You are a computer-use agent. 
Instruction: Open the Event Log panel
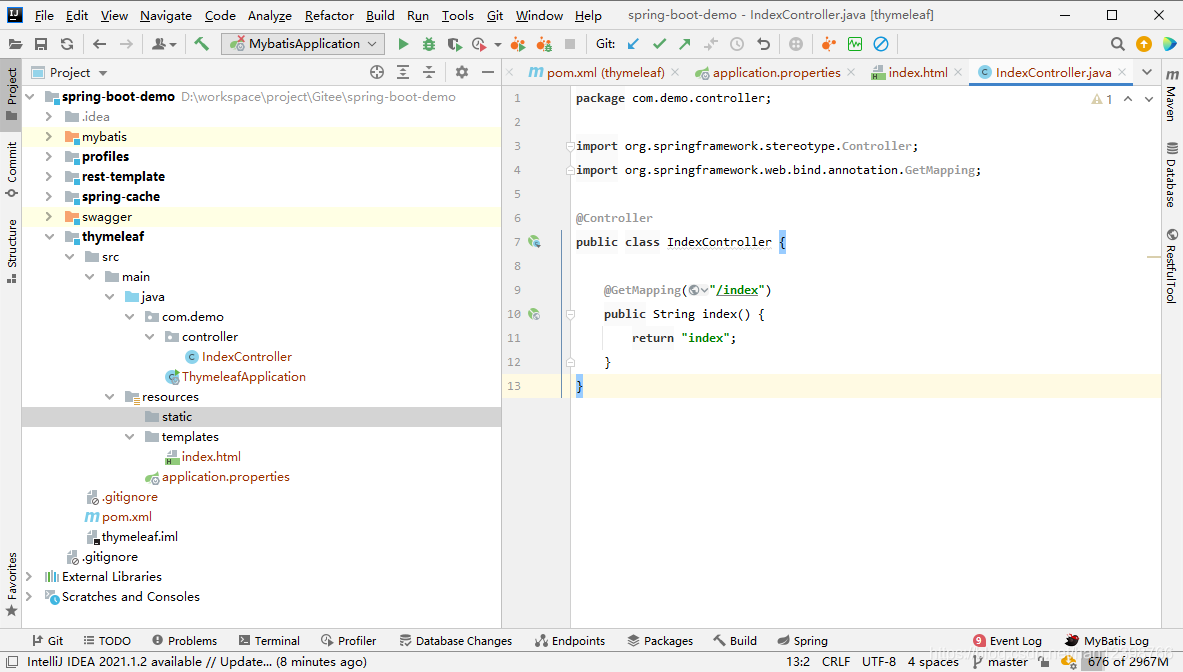[1007, 640]
